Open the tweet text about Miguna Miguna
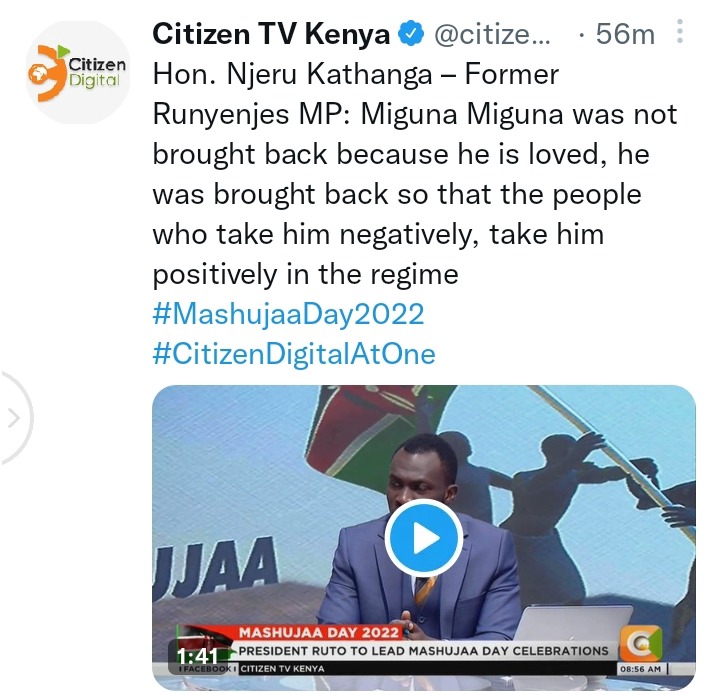720x695 pixels. point(415,174)
